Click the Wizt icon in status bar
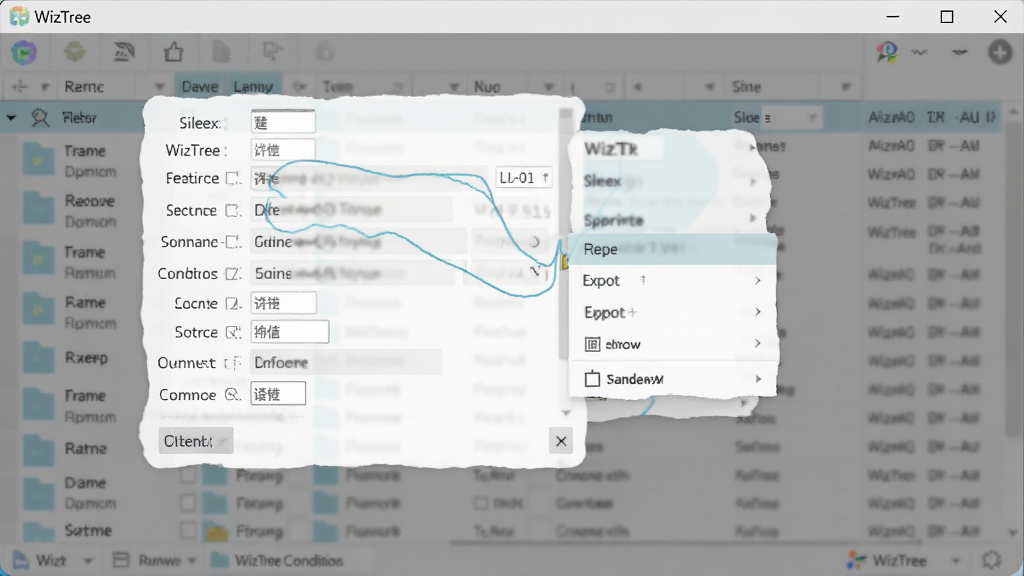This screenshot has height=576, width=1024. click(21, 560)
